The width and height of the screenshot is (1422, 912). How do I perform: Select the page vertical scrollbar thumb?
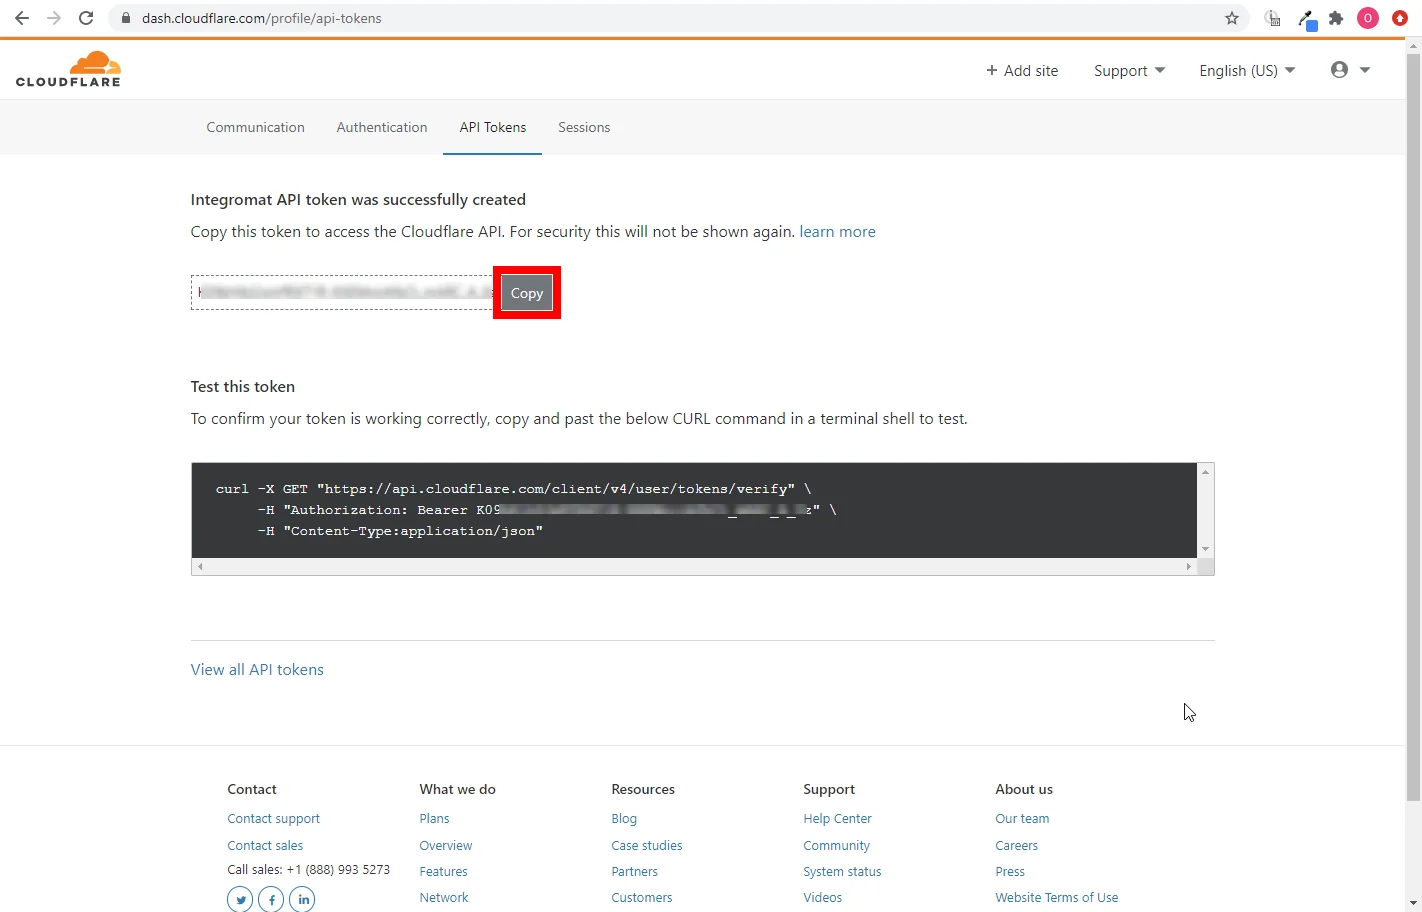(1413, 427)
